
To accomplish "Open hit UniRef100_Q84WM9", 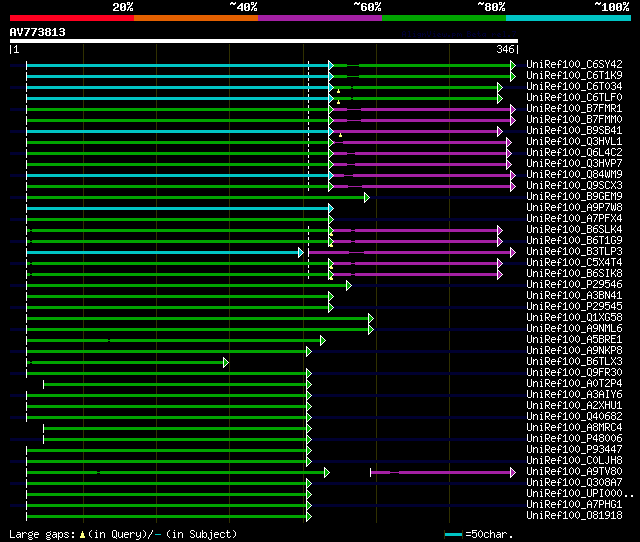I will tap(574, 175).
